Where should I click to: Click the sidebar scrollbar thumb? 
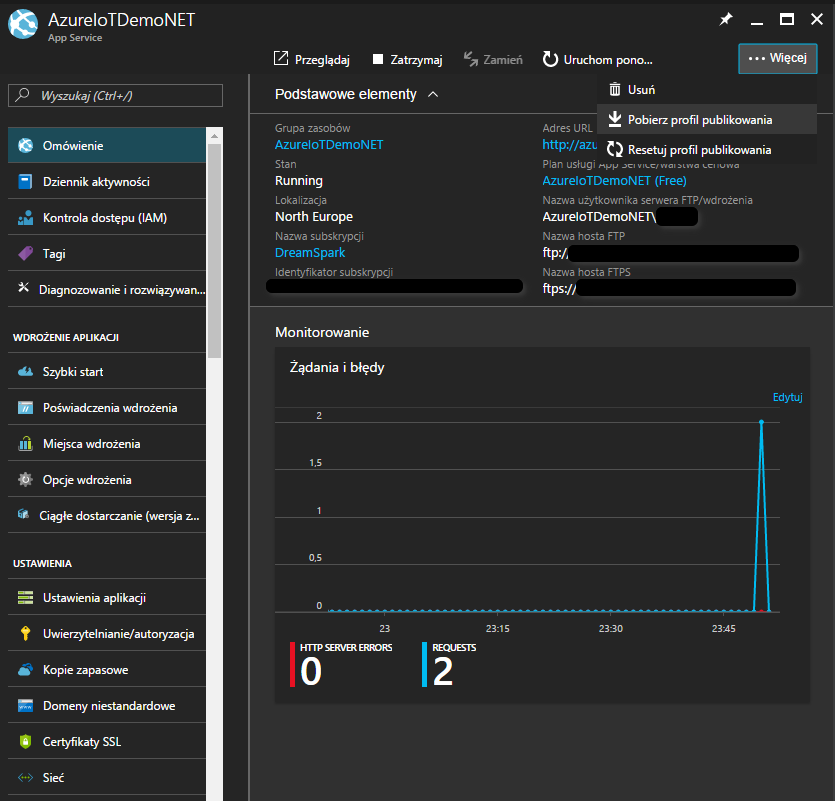point(214,250)
